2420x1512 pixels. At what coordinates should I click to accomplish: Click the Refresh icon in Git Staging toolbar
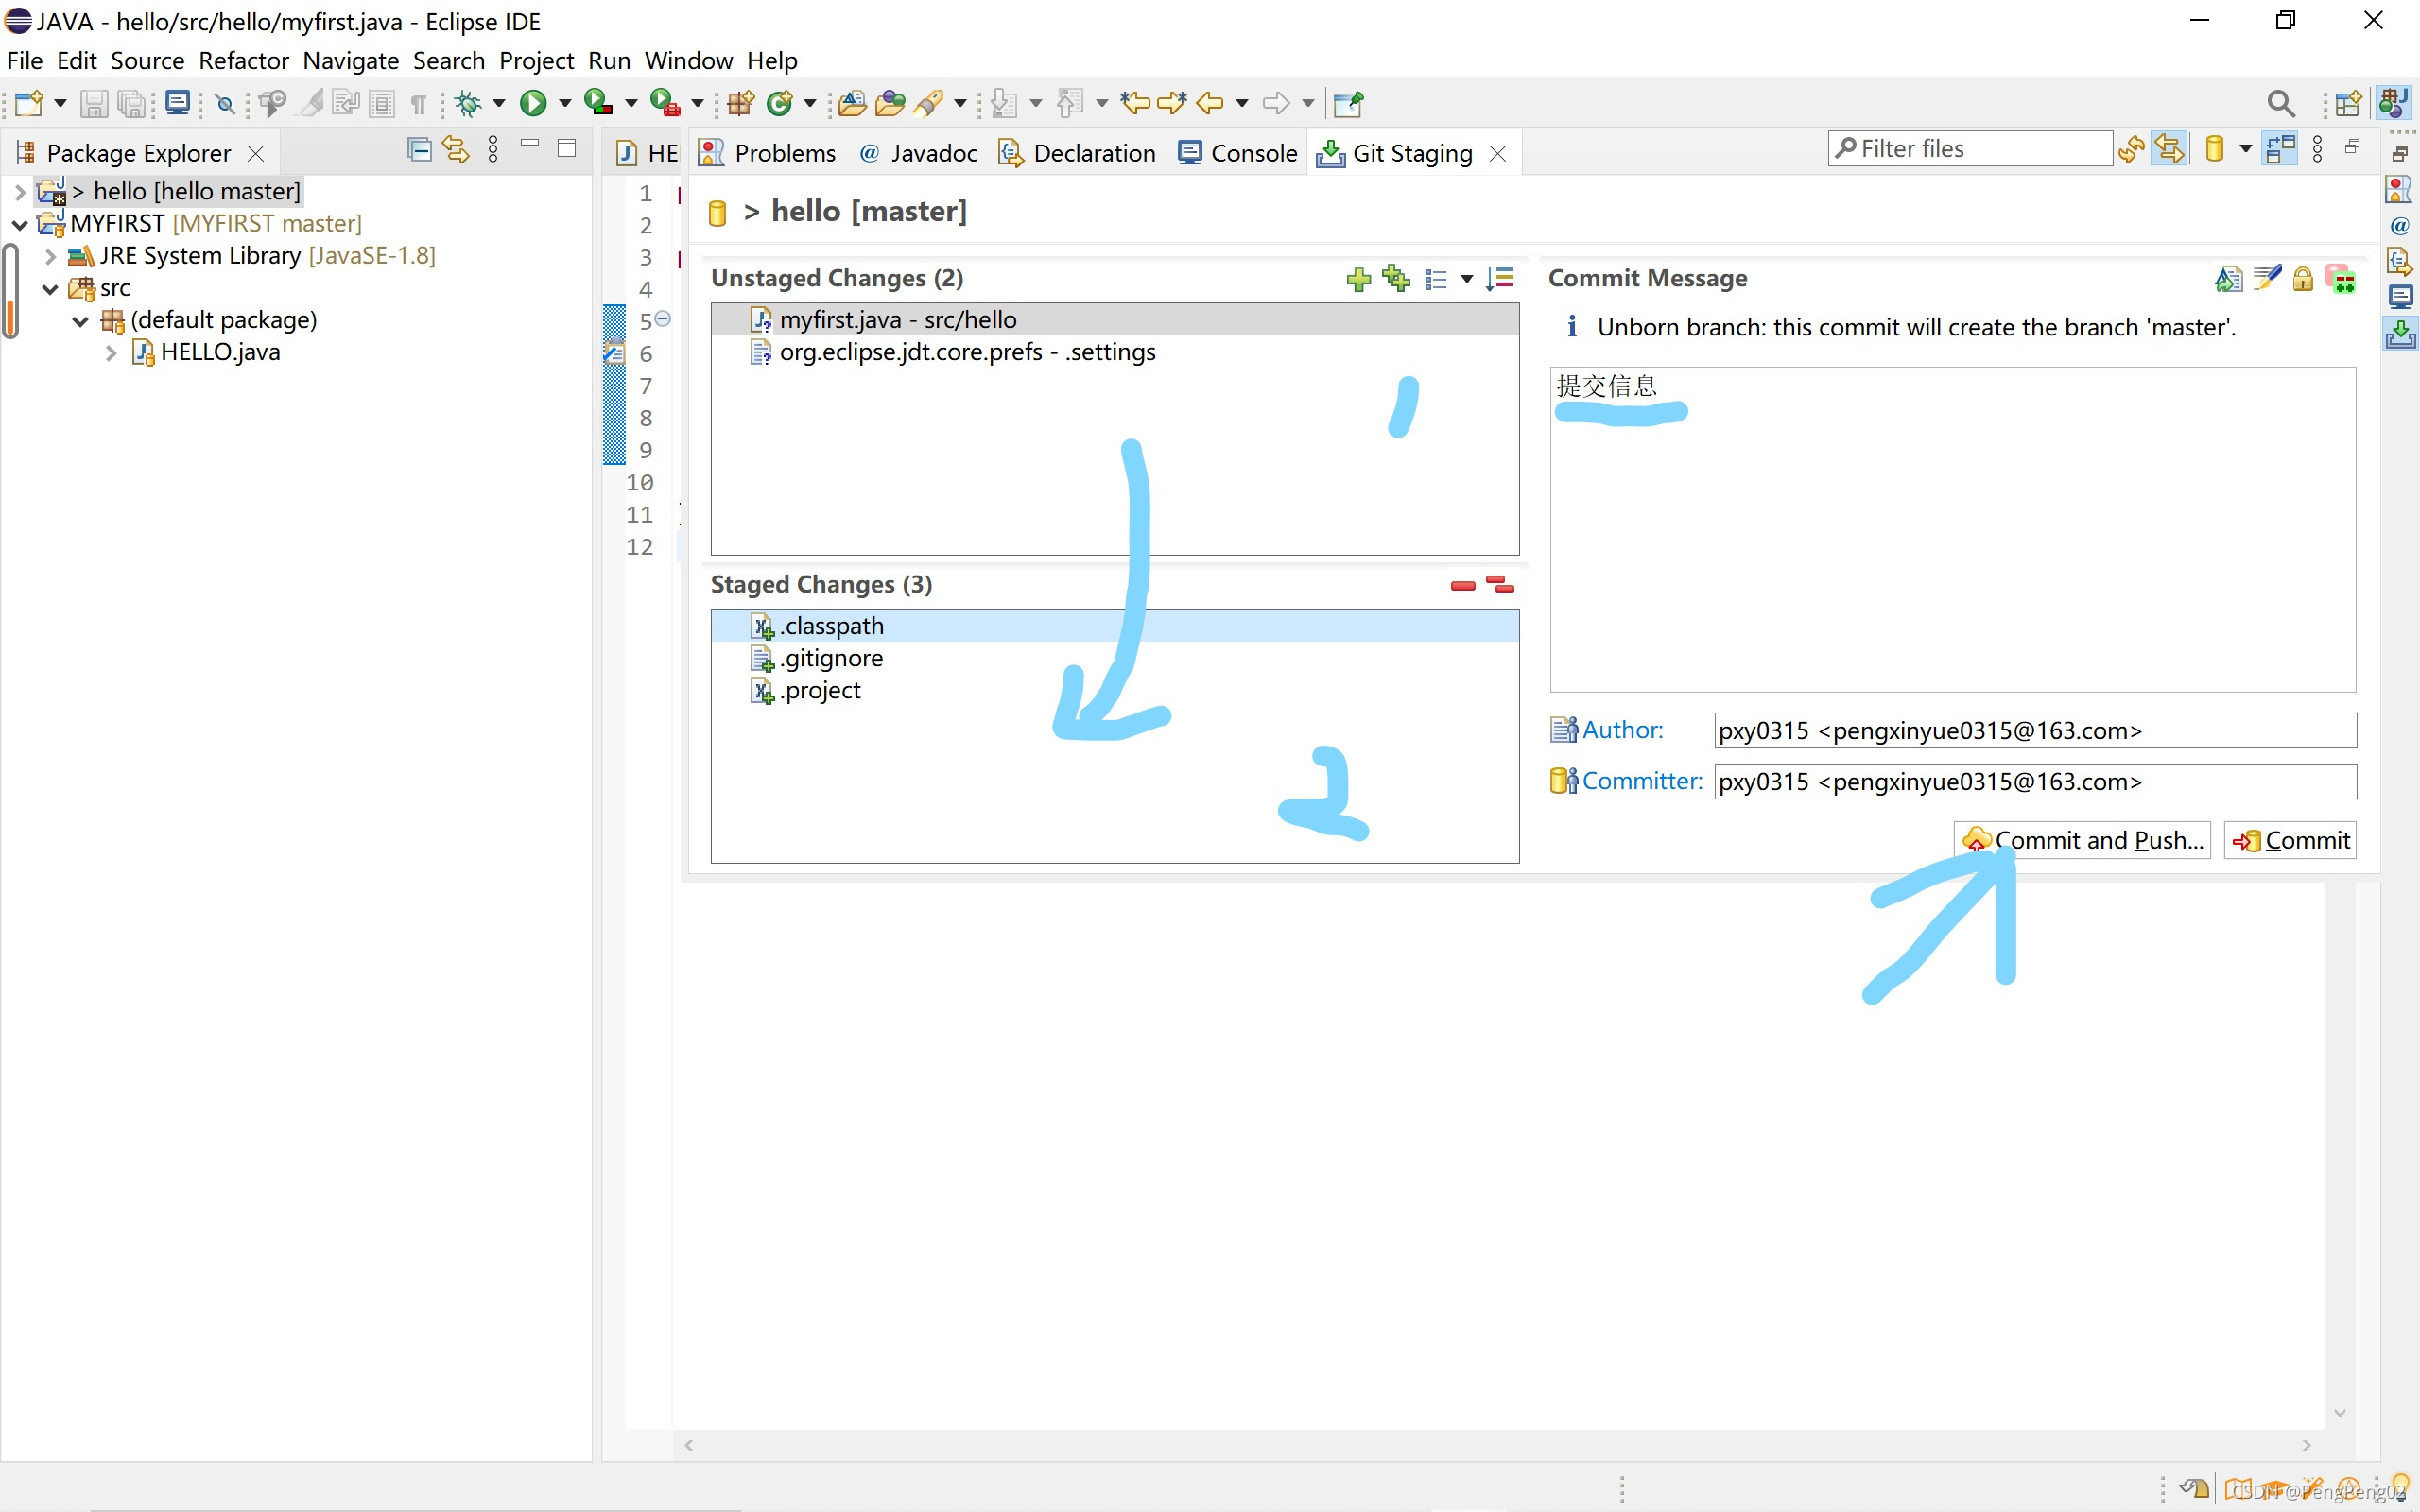point(2131,150)
